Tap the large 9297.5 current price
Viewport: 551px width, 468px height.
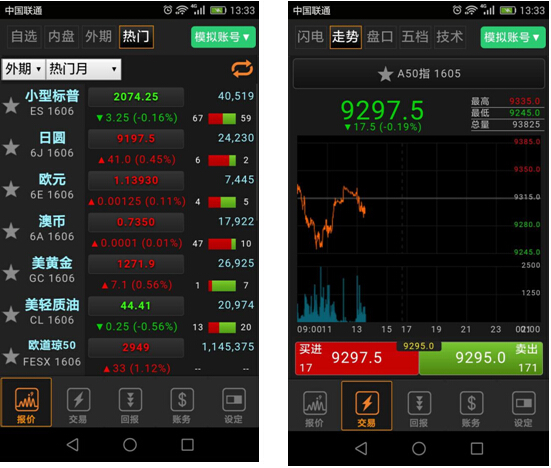(382, 110)
